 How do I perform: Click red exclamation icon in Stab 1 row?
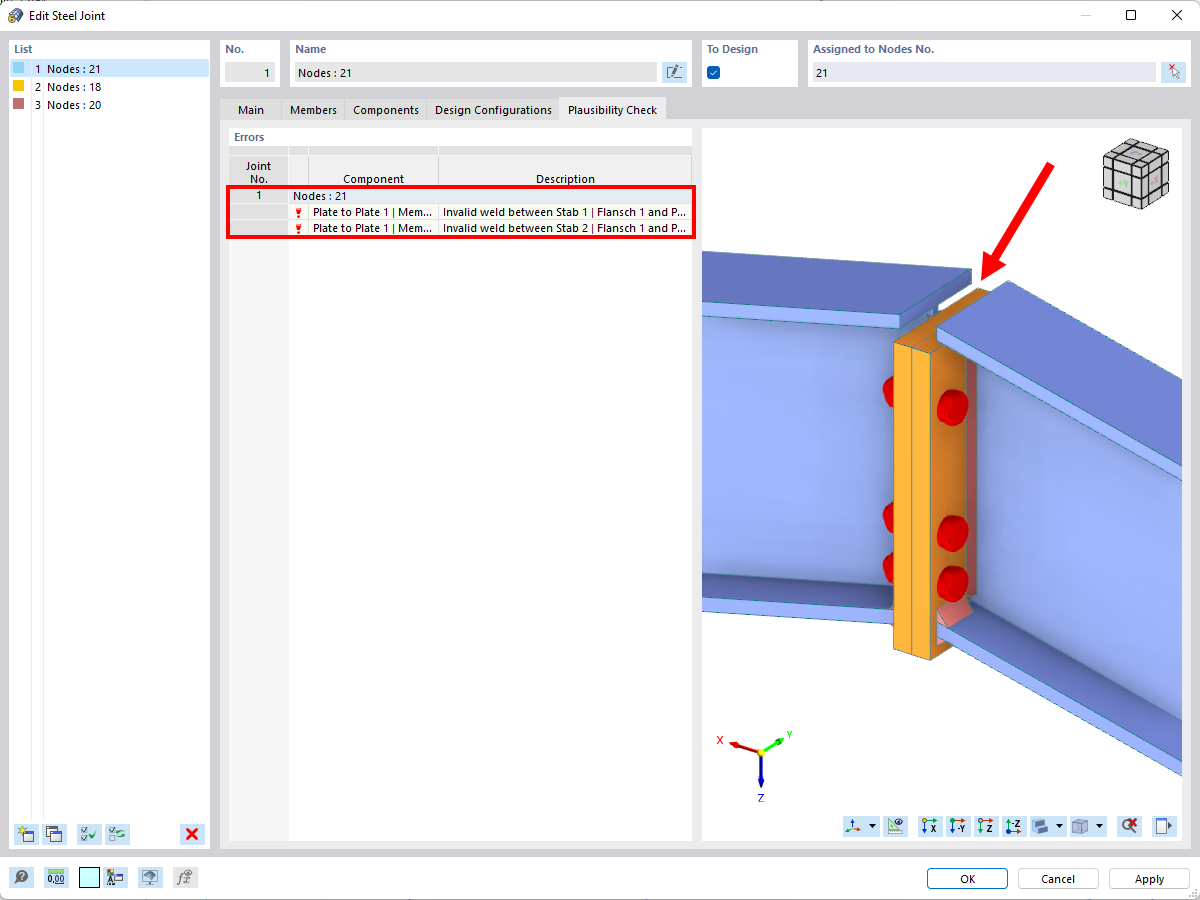coord(298,212)
